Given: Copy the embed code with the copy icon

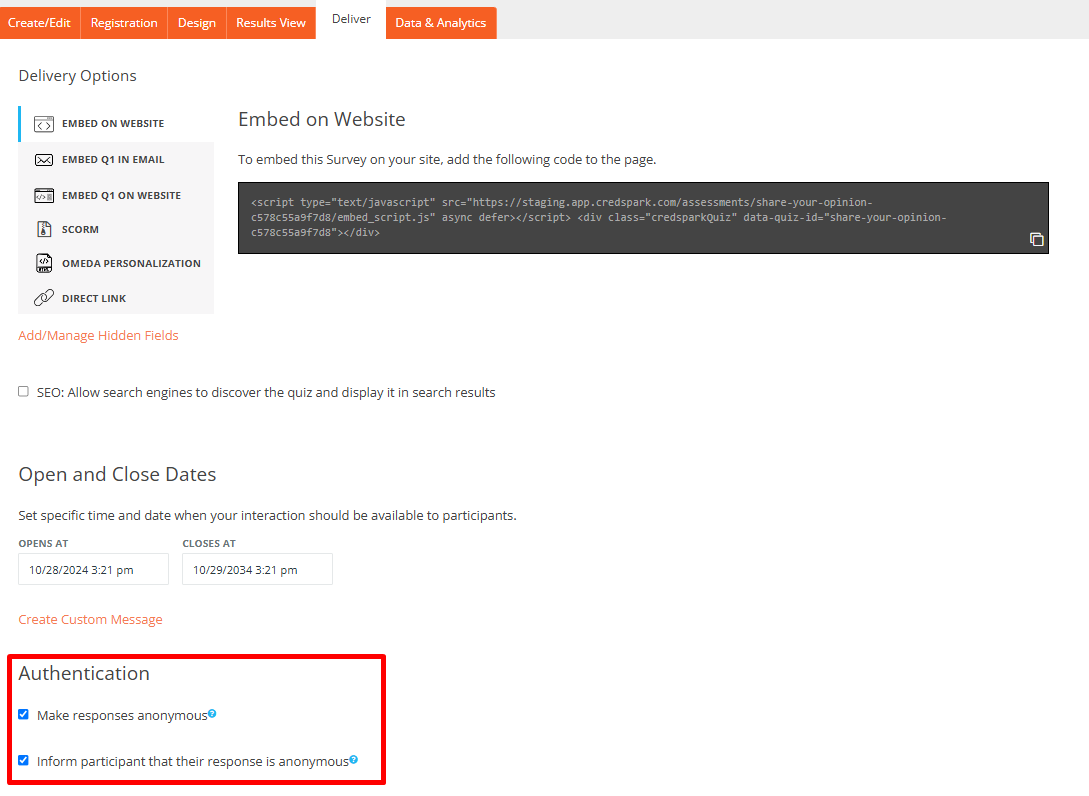Looking at the screenshot, I should (x=1036, y=240).
